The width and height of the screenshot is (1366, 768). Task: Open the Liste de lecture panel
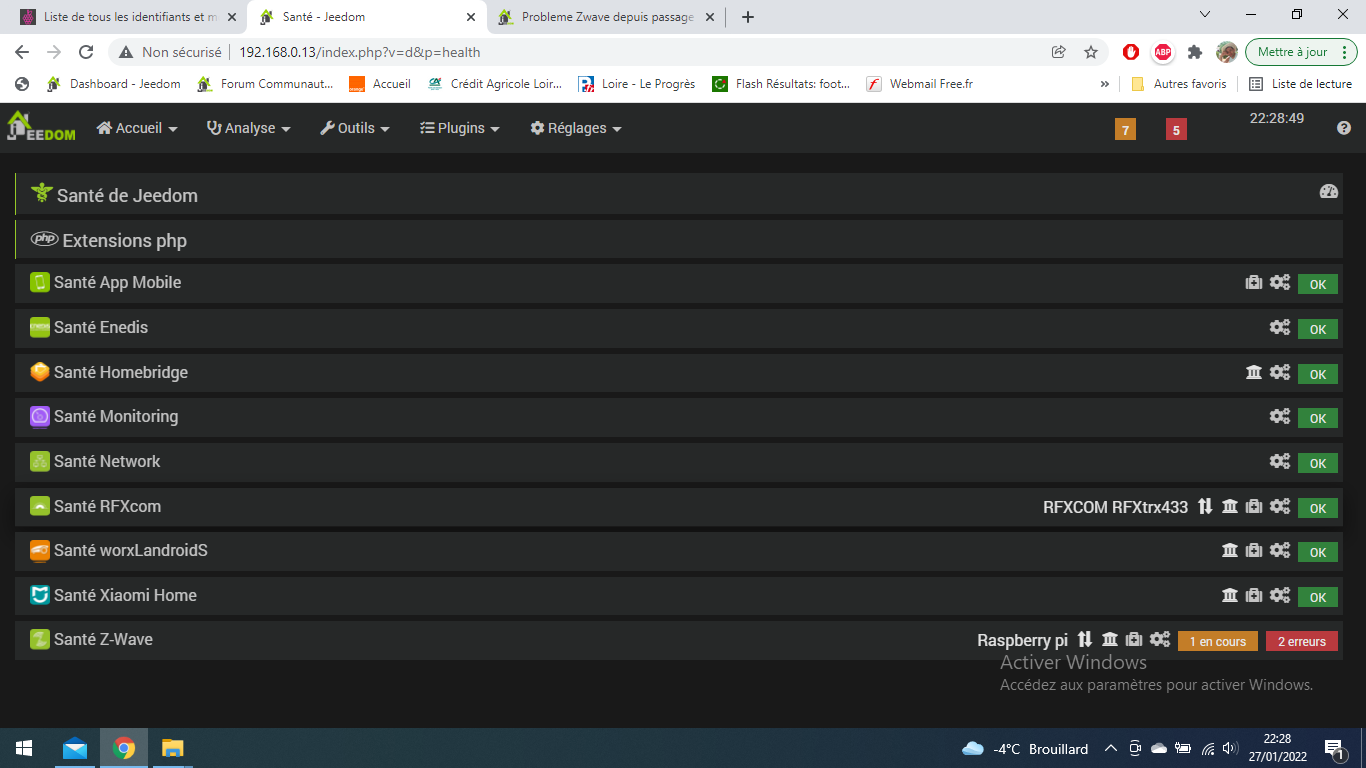click(1300, 84)
